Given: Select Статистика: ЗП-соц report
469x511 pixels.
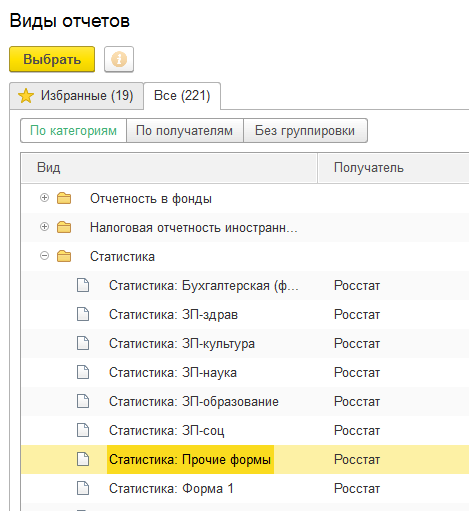Looking at the screenshot, I should (167, 431).
